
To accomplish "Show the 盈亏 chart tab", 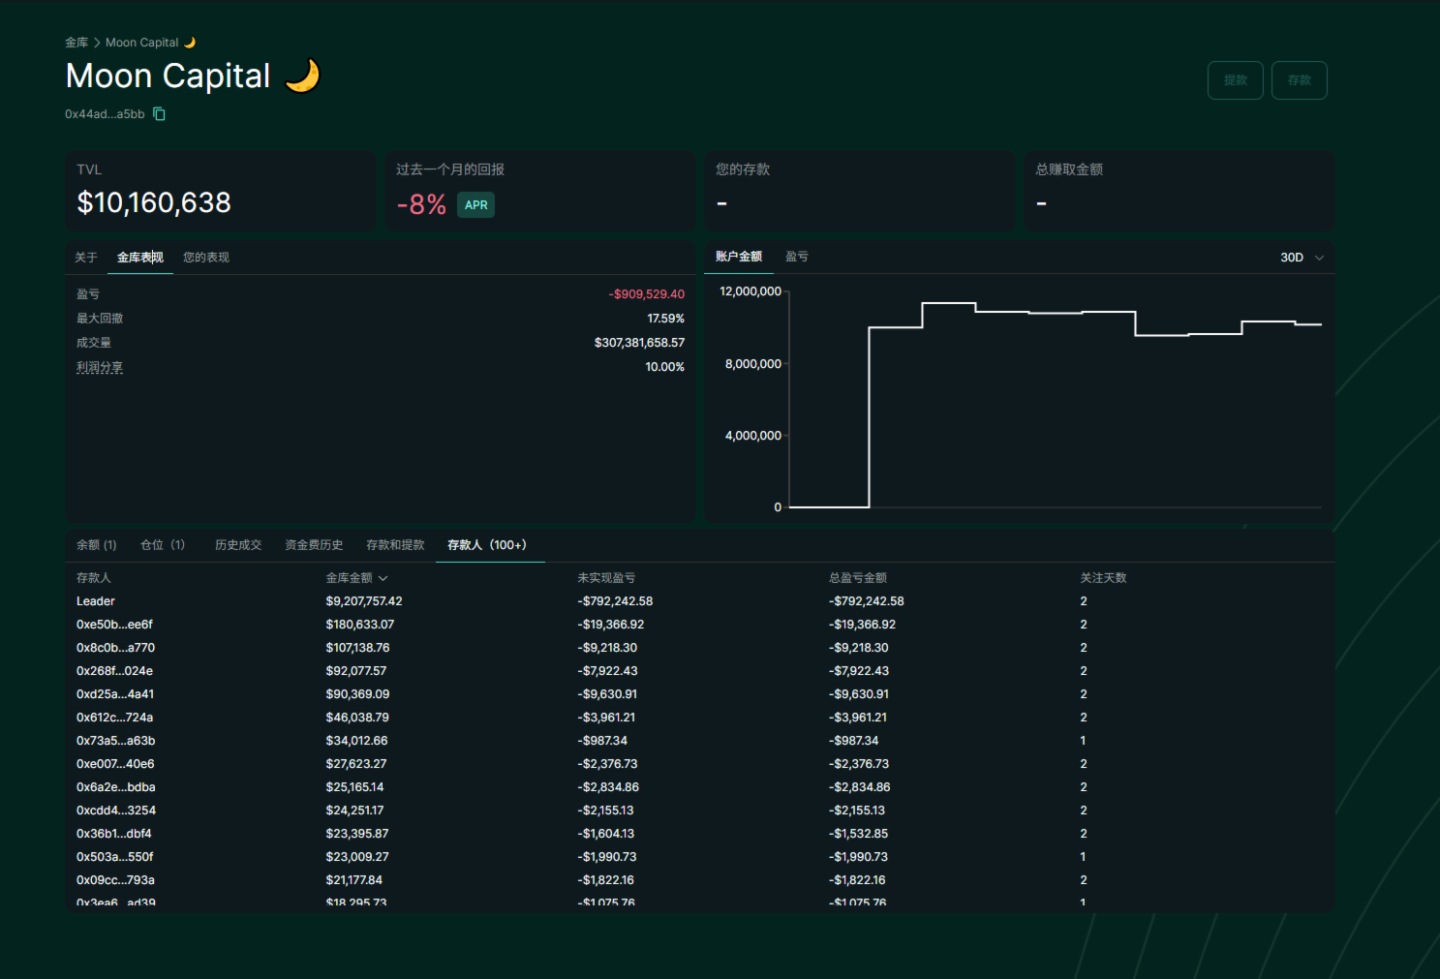I will pyautogui.click(x=797, y=257).
